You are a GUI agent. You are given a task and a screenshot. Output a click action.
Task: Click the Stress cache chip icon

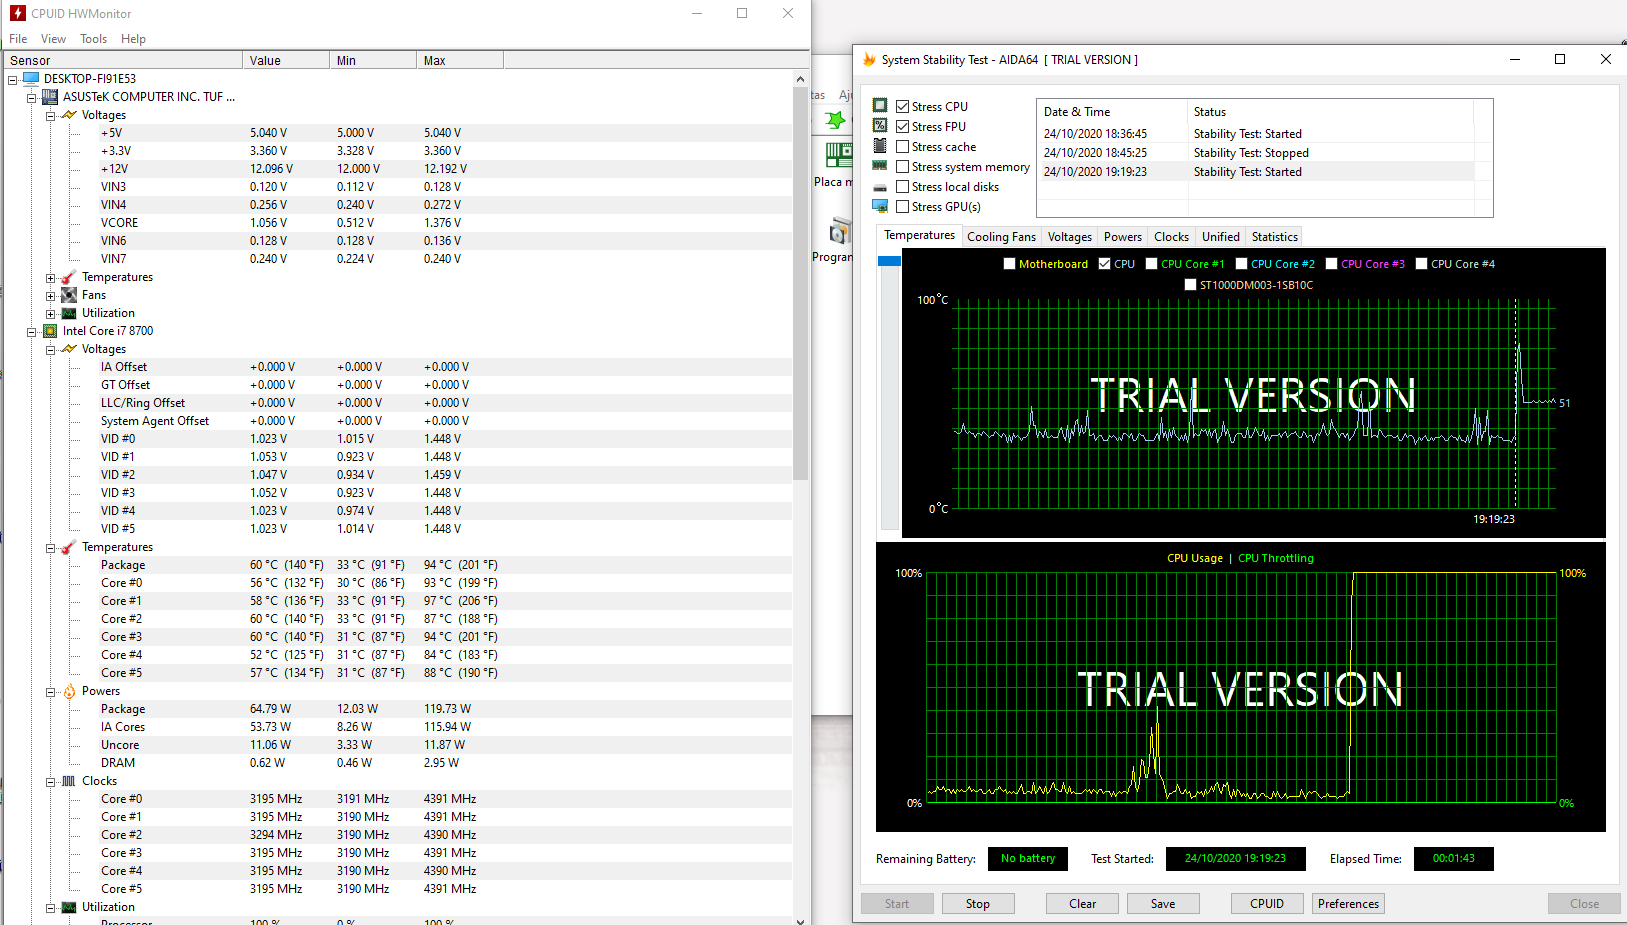[880, 145]
